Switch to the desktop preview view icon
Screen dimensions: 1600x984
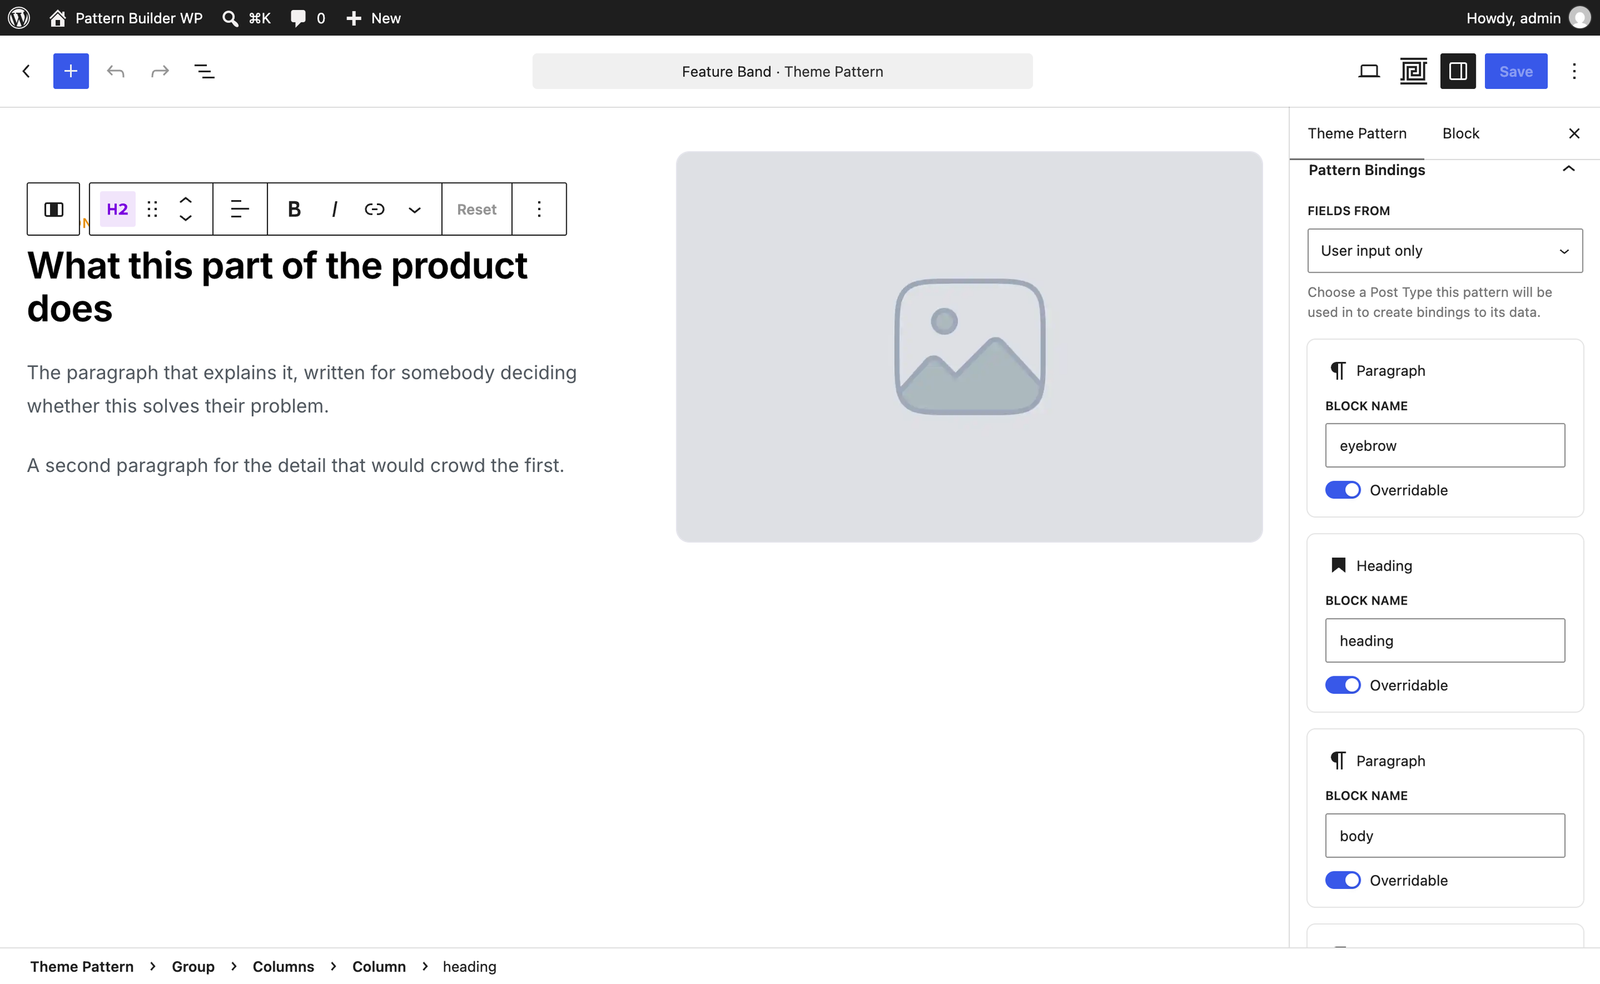click(1369, 71)
